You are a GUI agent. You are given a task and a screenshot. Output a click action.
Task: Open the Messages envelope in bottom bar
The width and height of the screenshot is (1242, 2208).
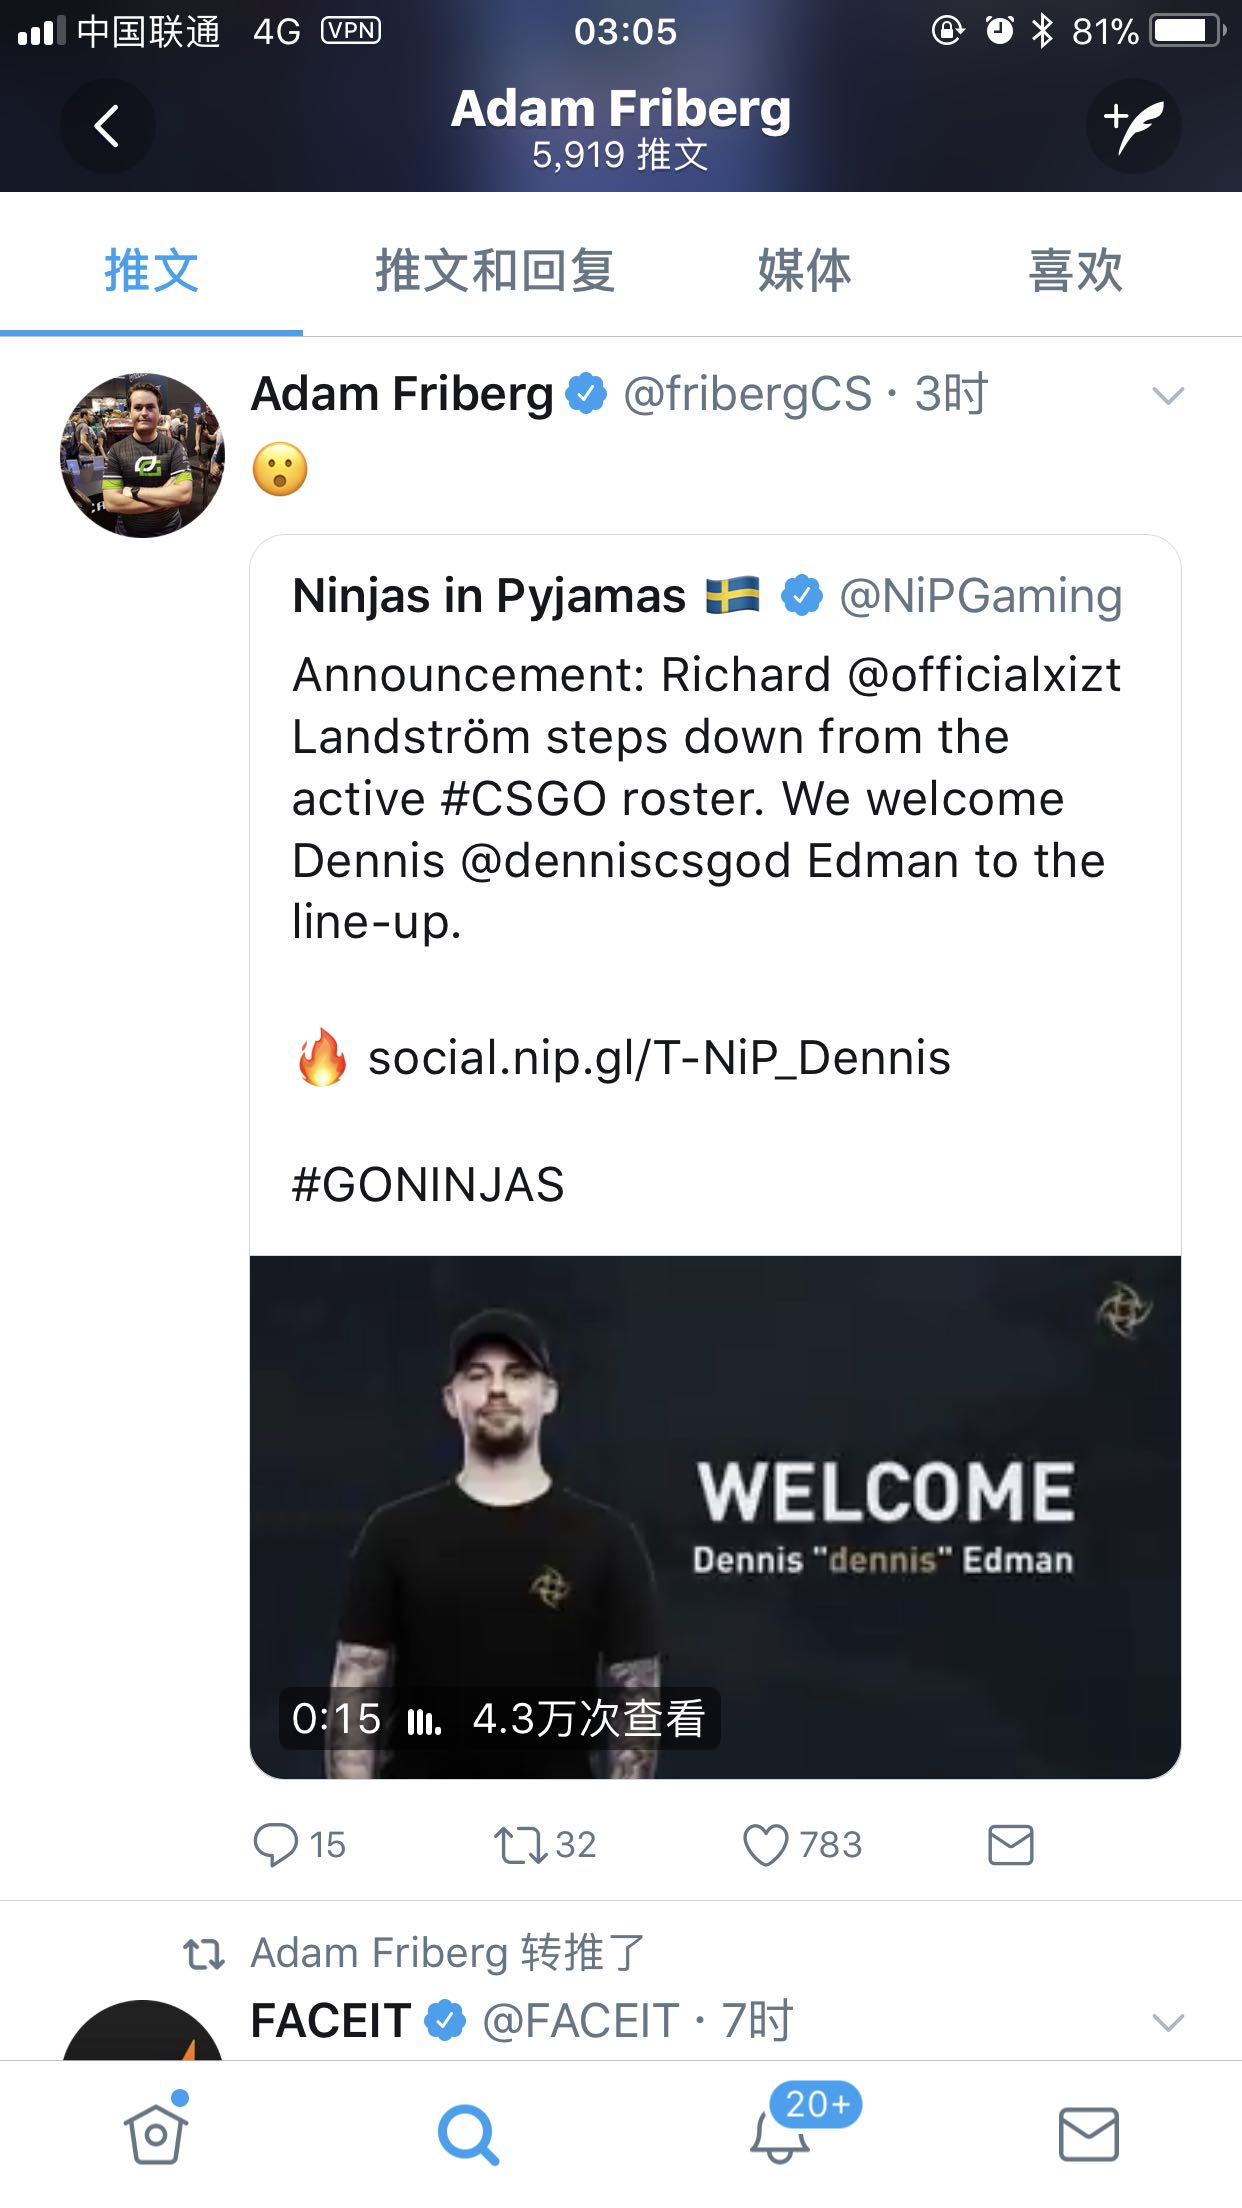tap(1088, 2134)
